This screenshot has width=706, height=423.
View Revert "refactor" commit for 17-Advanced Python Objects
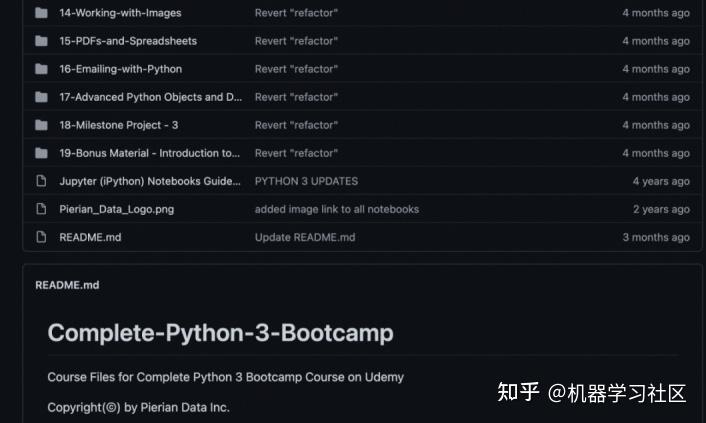pos(296,97)
